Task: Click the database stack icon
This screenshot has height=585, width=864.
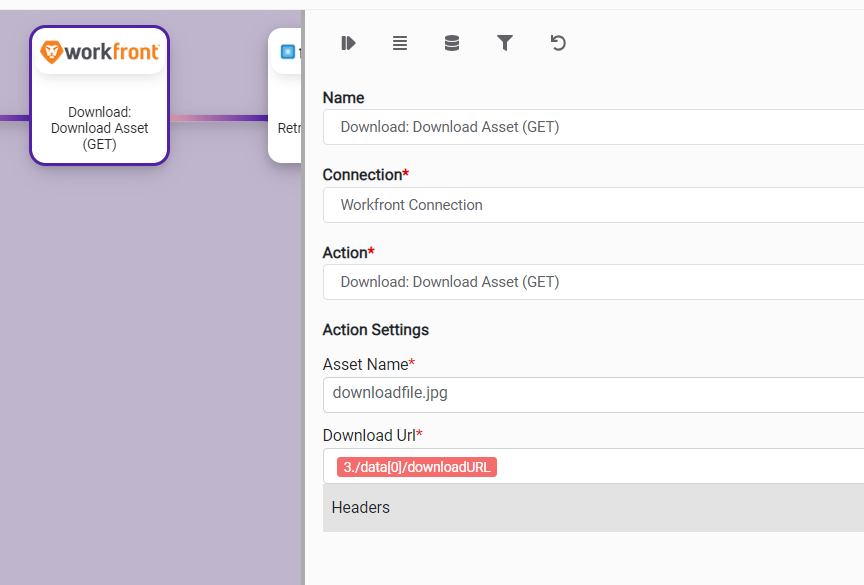Action: pyautogui.click(x=452, y=43)
